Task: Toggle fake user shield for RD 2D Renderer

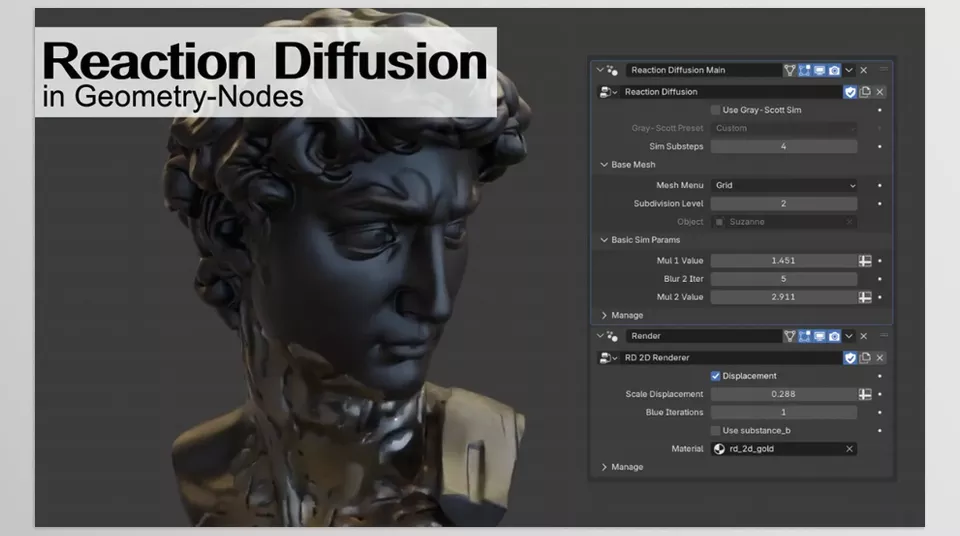Action: (850, 358)
